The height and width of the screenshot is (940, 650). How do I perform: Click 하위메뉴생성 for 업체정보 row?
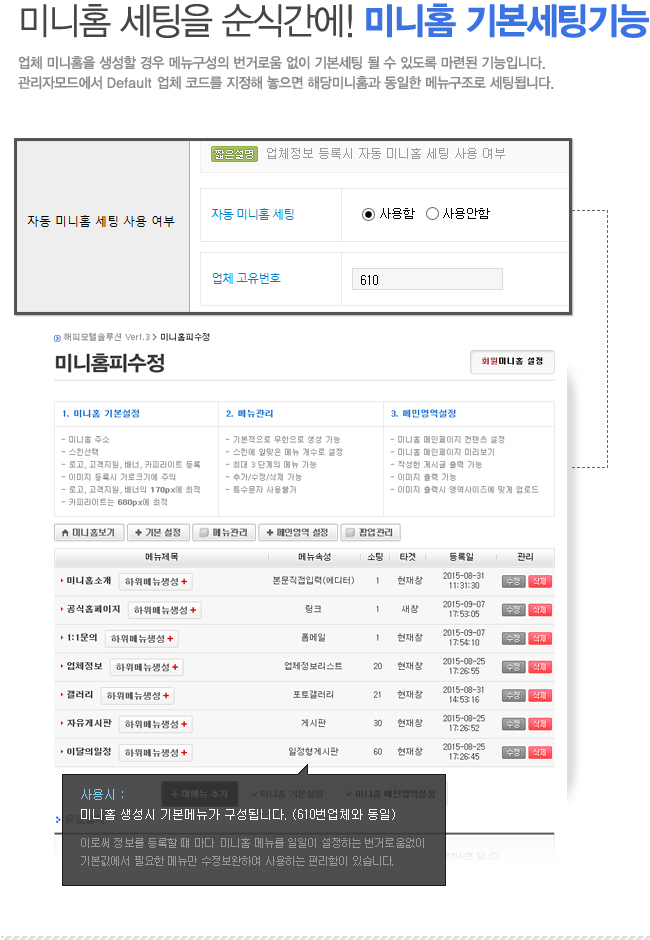[x=146, y=667]
